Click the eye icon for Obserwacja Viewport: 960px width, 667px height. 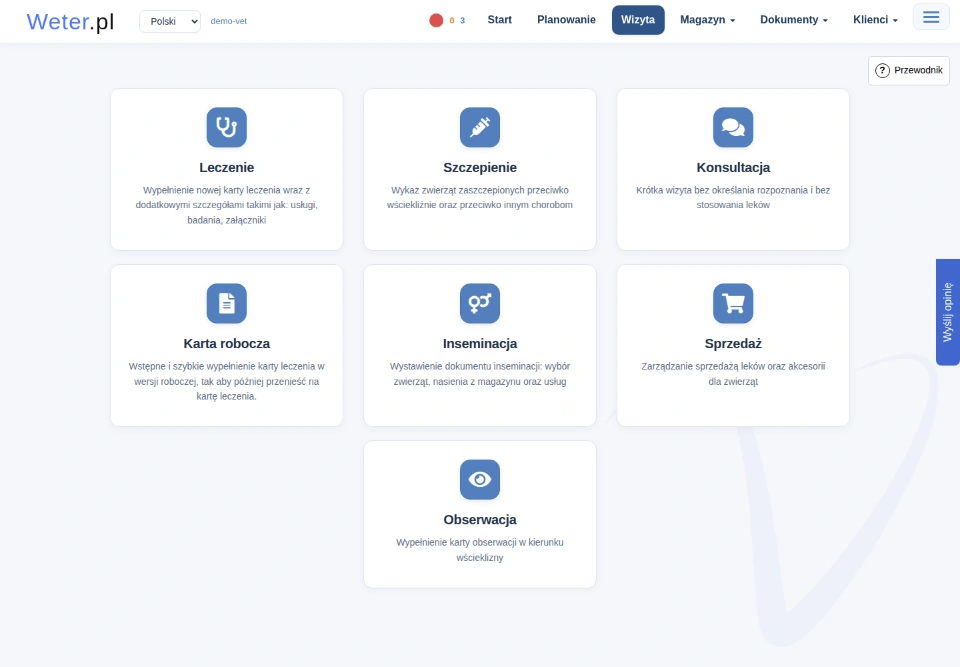480,480
